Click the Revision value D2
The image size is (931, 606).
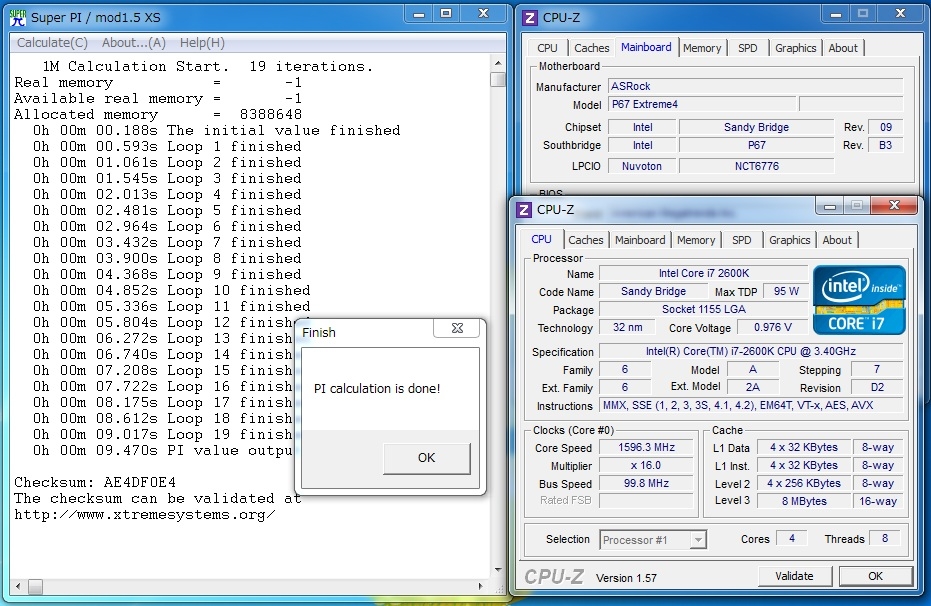[877, 388]
